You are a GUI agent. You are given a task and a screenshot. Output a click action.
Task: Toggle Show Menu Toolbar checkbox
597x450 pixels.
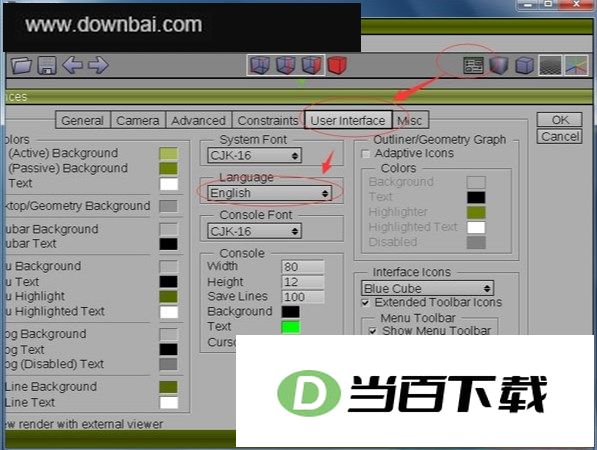point(373,331)
